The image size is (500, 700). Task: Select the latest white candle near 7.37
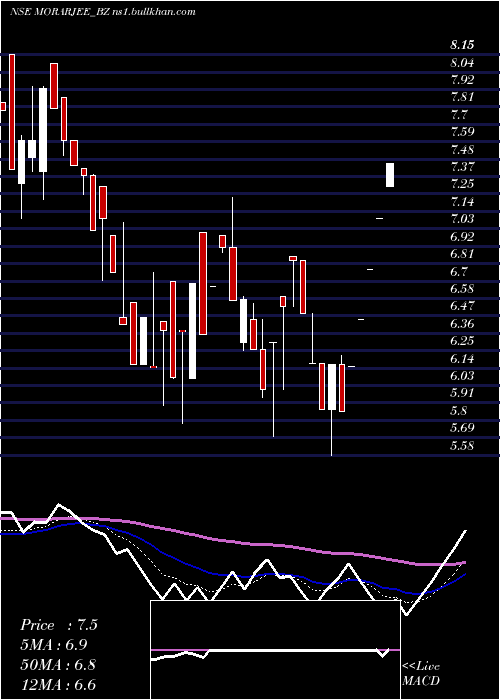390,175
